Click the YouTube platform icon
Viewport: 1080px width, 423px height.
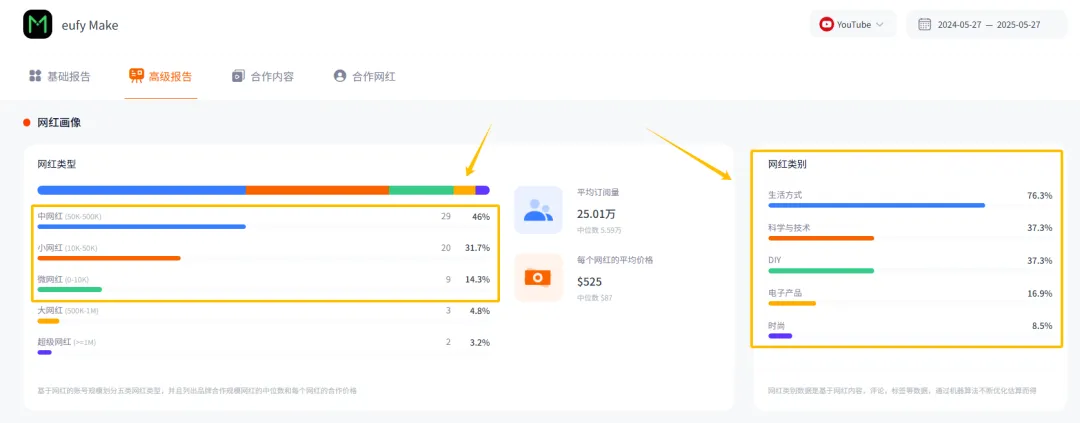click(826, 25)
